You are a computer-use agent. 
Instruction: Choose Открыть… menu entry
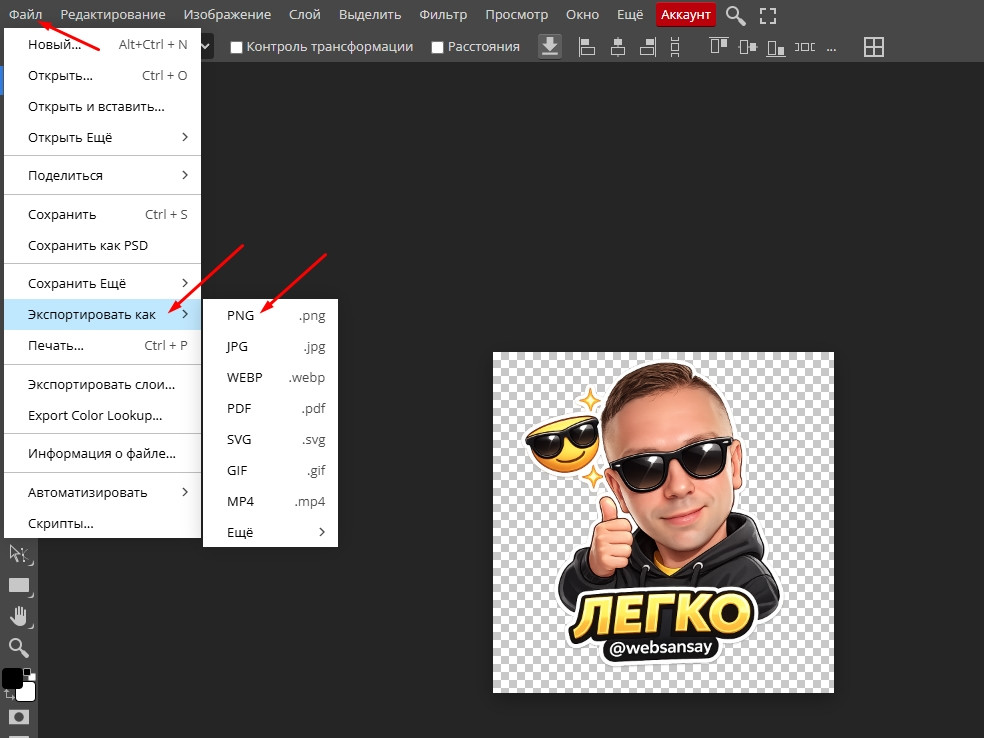pos(102,75)
